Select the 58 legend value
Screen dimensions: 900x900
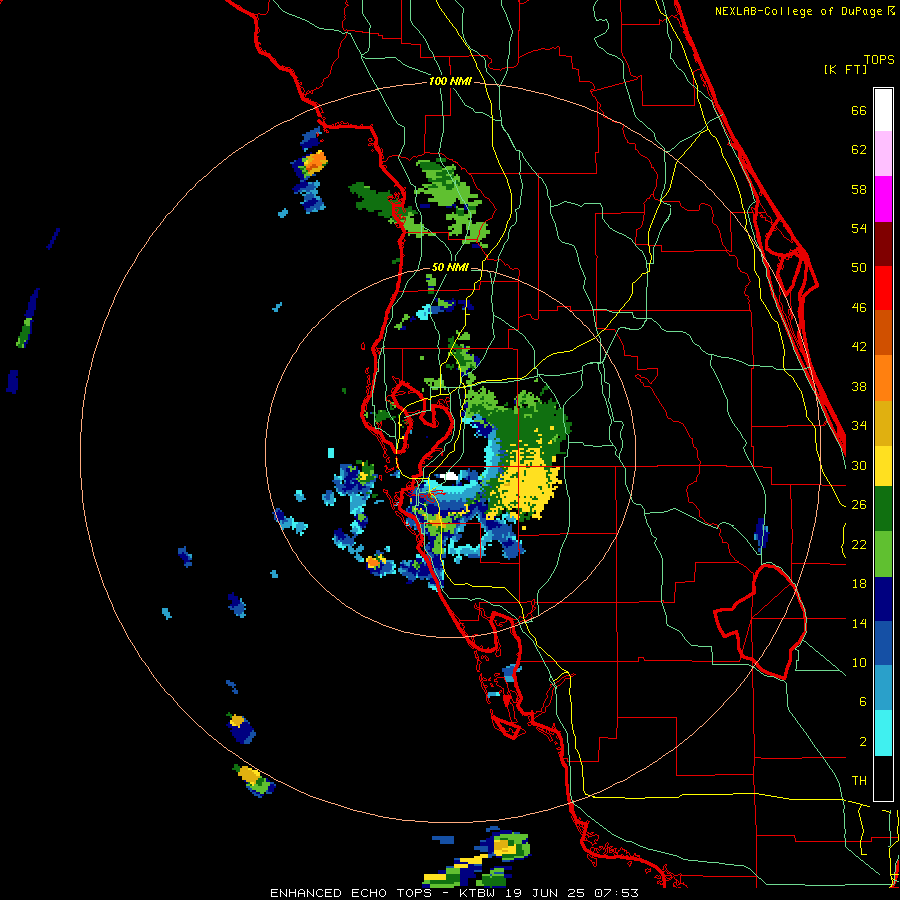tap(859, 189)
